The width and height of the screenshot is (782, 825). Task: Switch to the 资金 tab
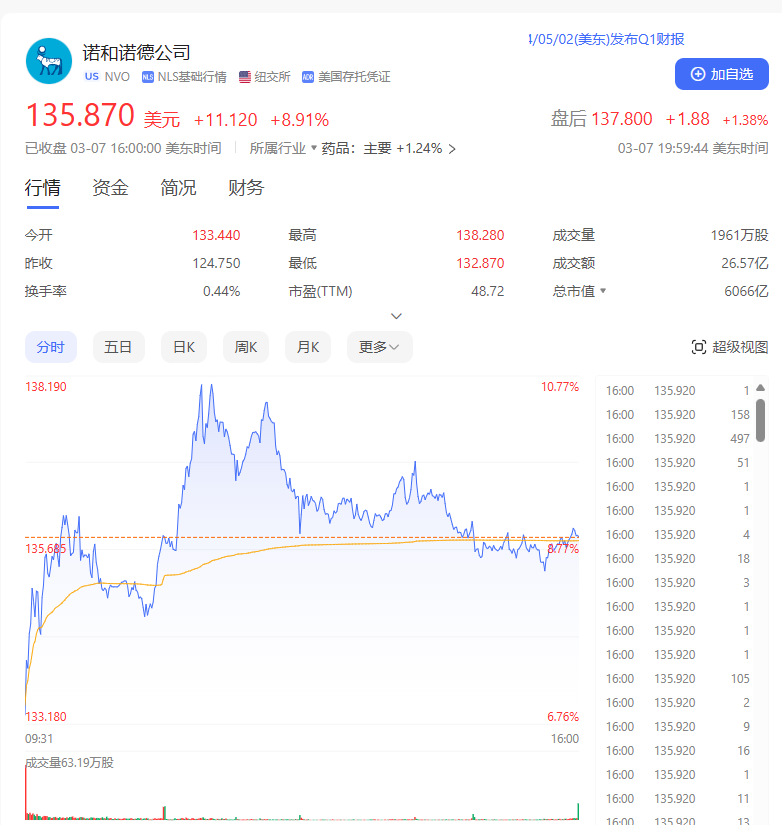point(110,187)
